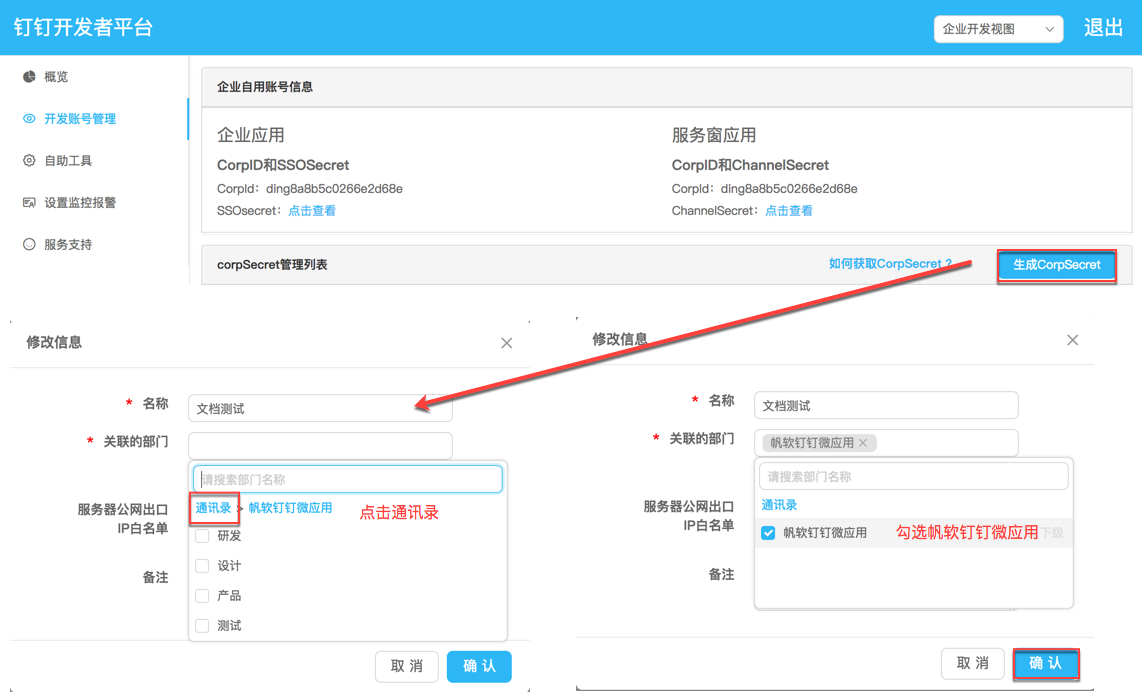Remove the 帆软钉钉微应用 tag via its x
This screenshot has height=698, width=1142.
point(863,443)
